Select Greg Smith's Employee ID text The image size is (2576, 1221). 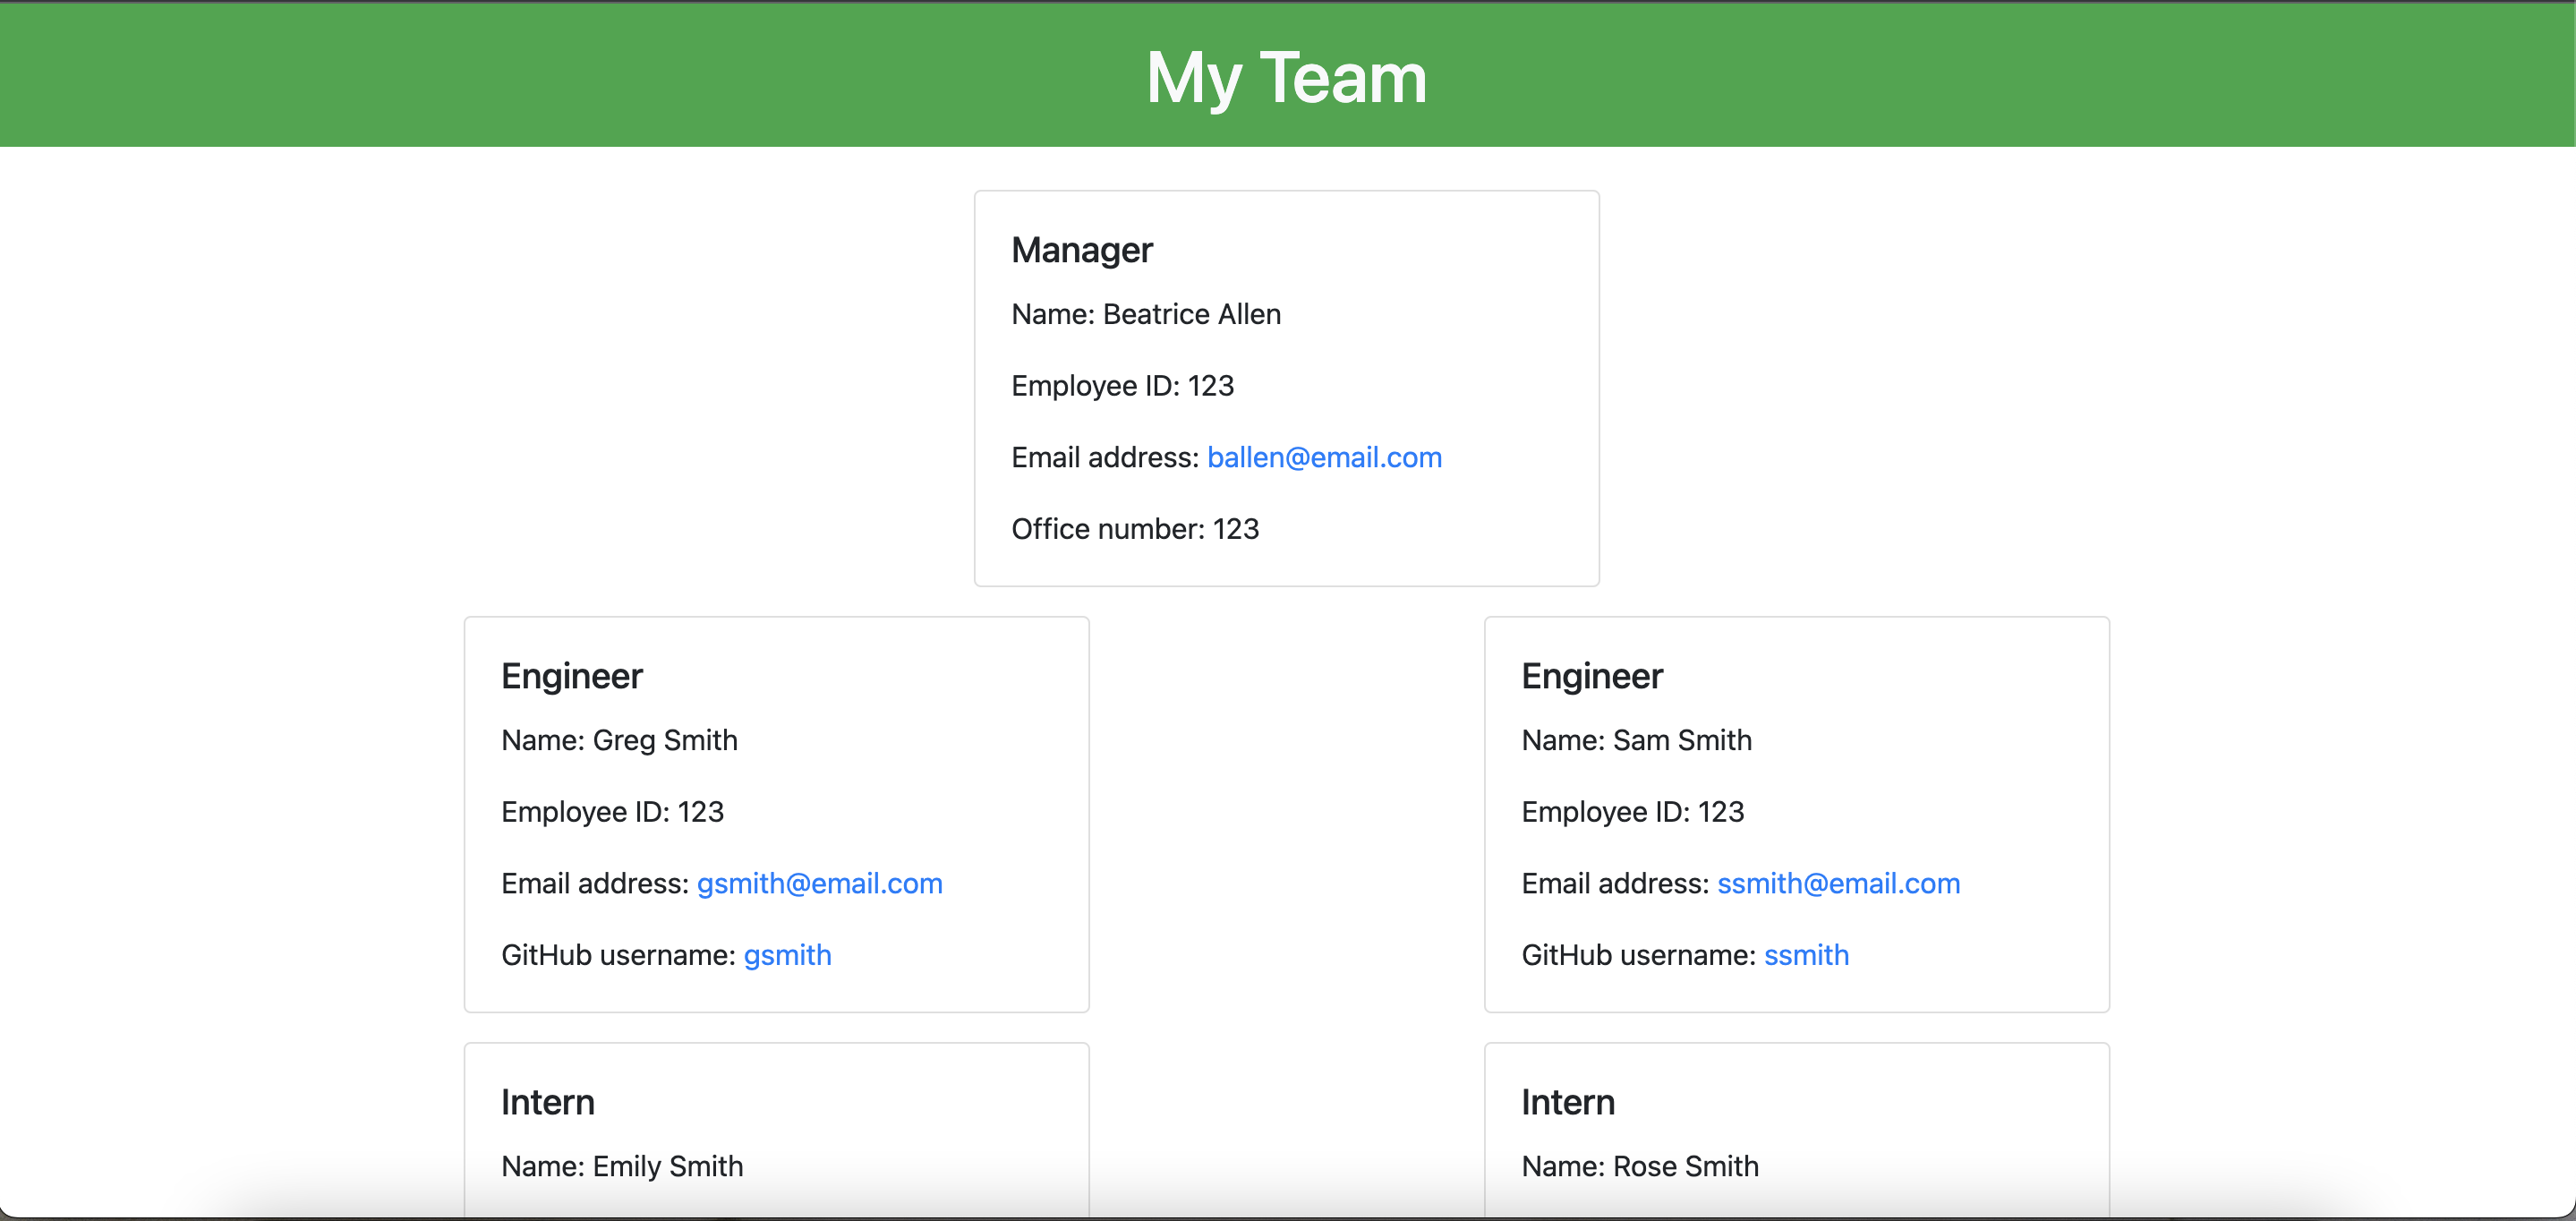(x=612, y=812)
